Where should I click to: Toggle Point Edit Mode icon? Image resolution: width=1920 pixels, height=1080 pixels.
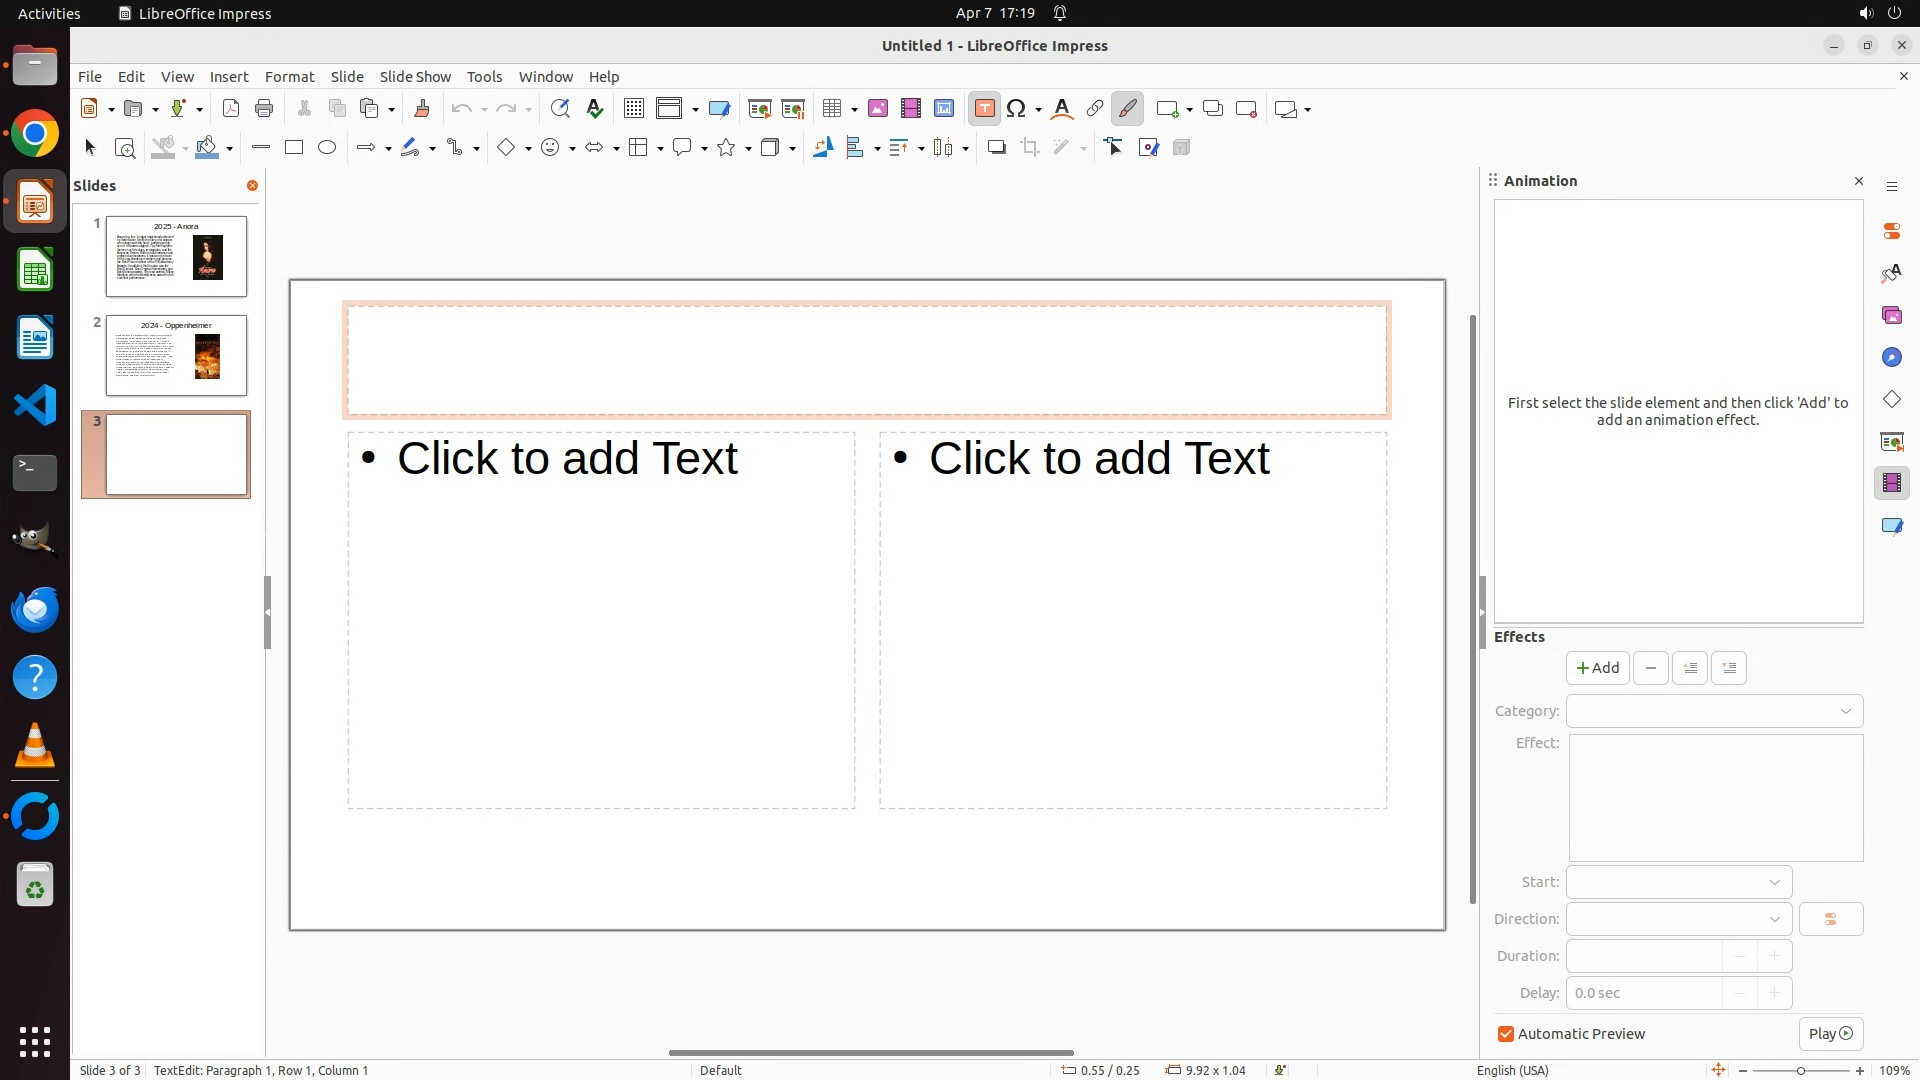[1114, 148]
